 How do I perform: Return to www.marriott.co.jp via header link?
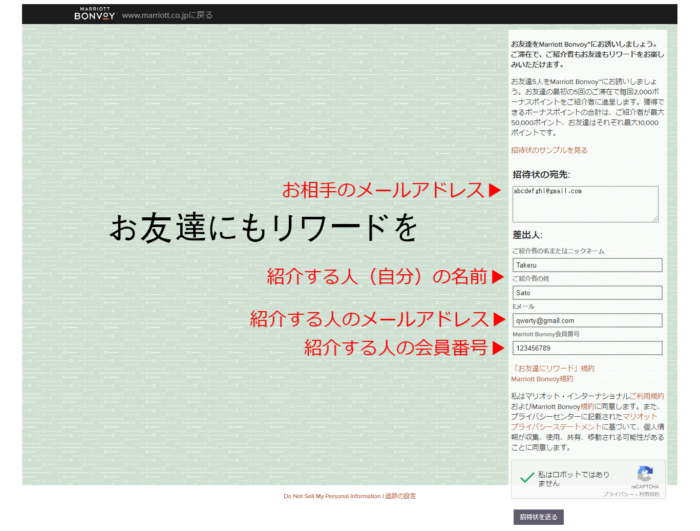click(167, 15)
